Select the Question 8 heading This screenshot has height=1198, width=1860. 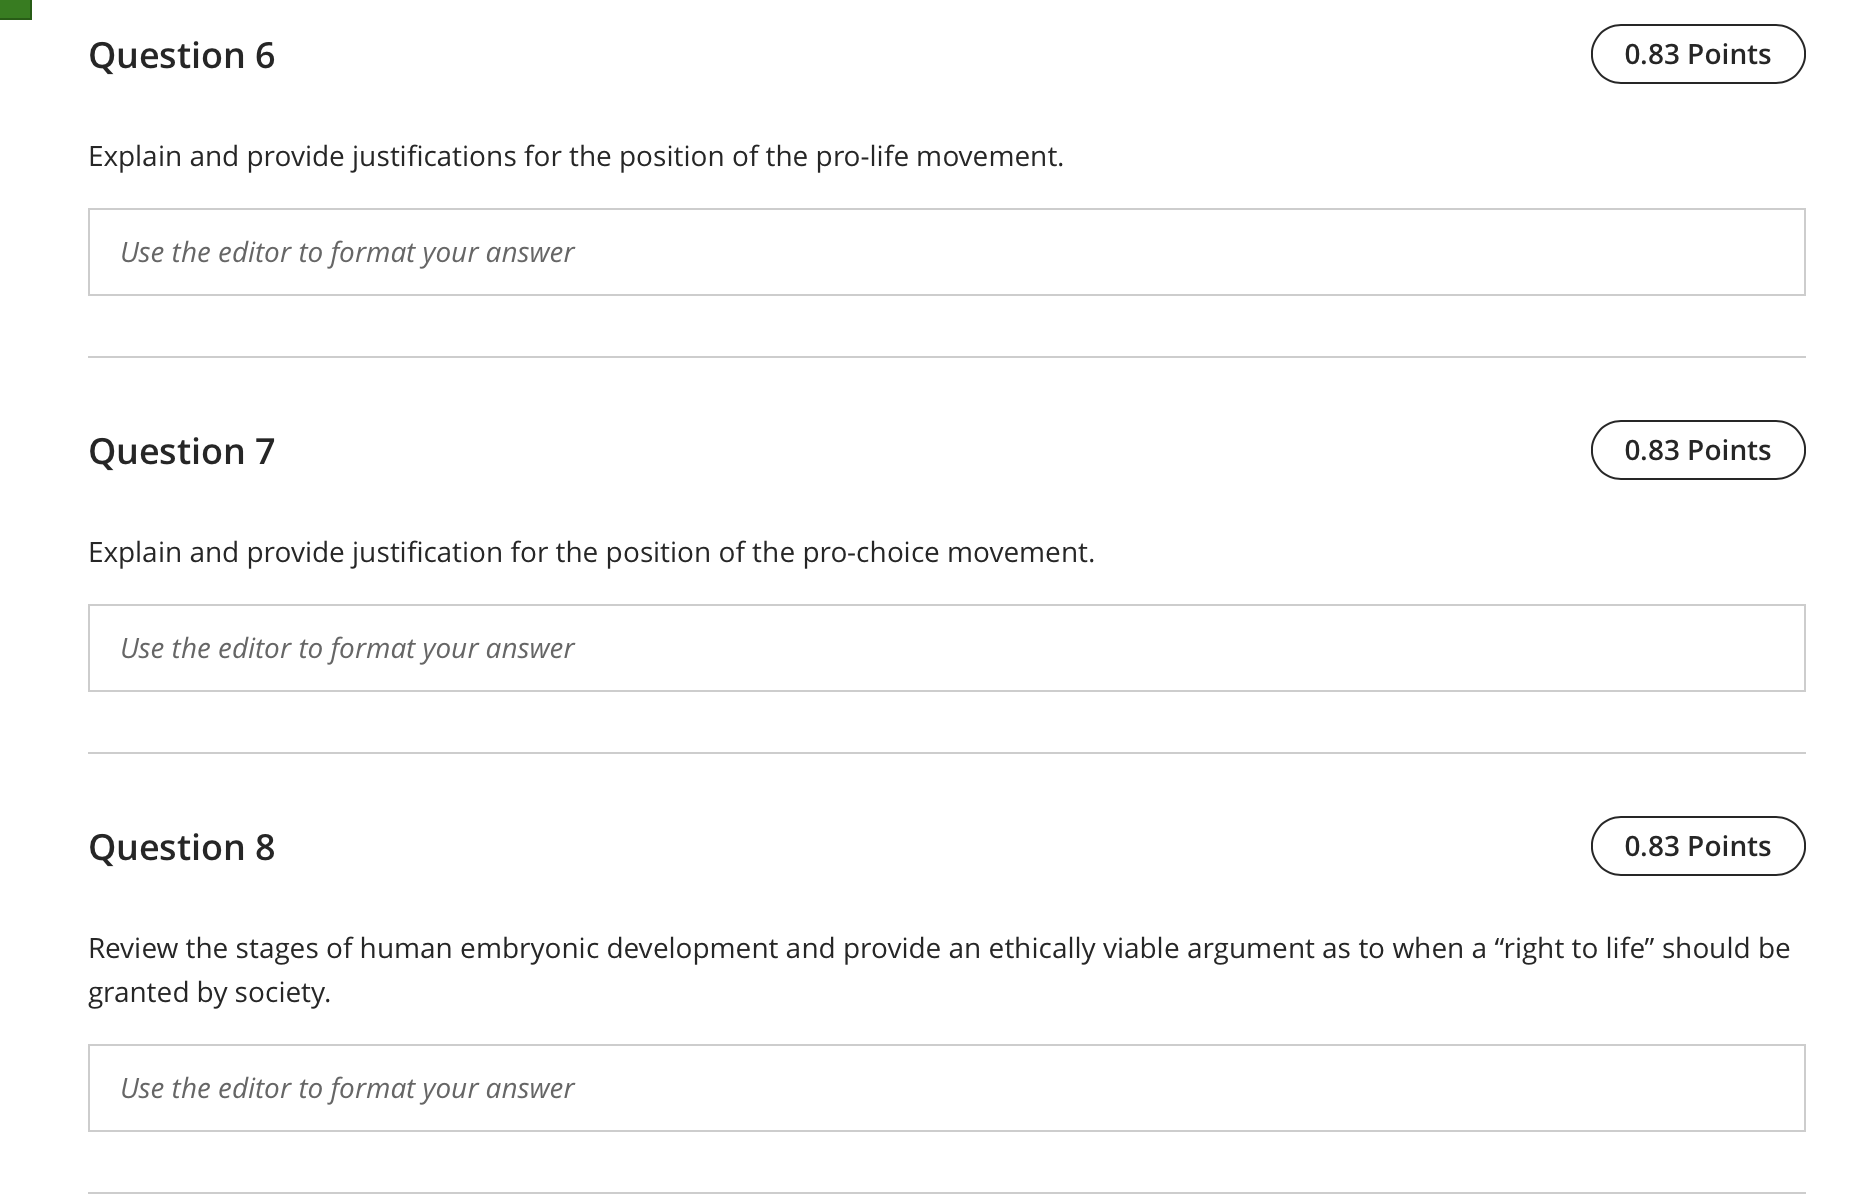coord(182,847)
